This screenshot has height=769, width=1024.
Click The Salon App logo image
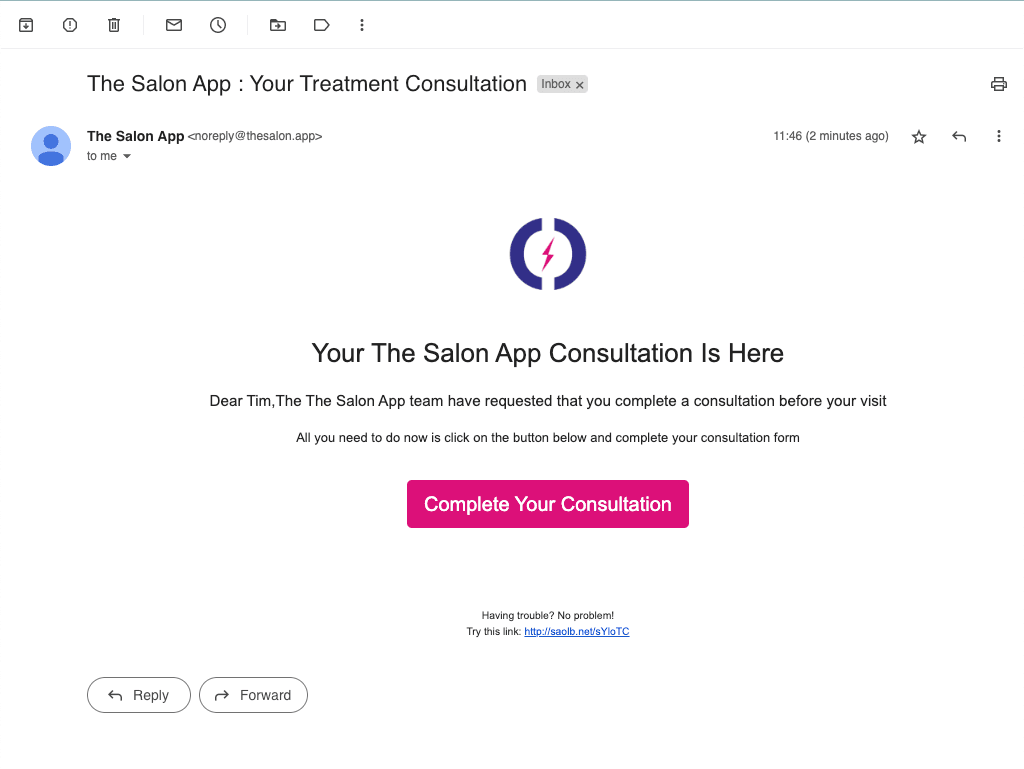point(548,254)
